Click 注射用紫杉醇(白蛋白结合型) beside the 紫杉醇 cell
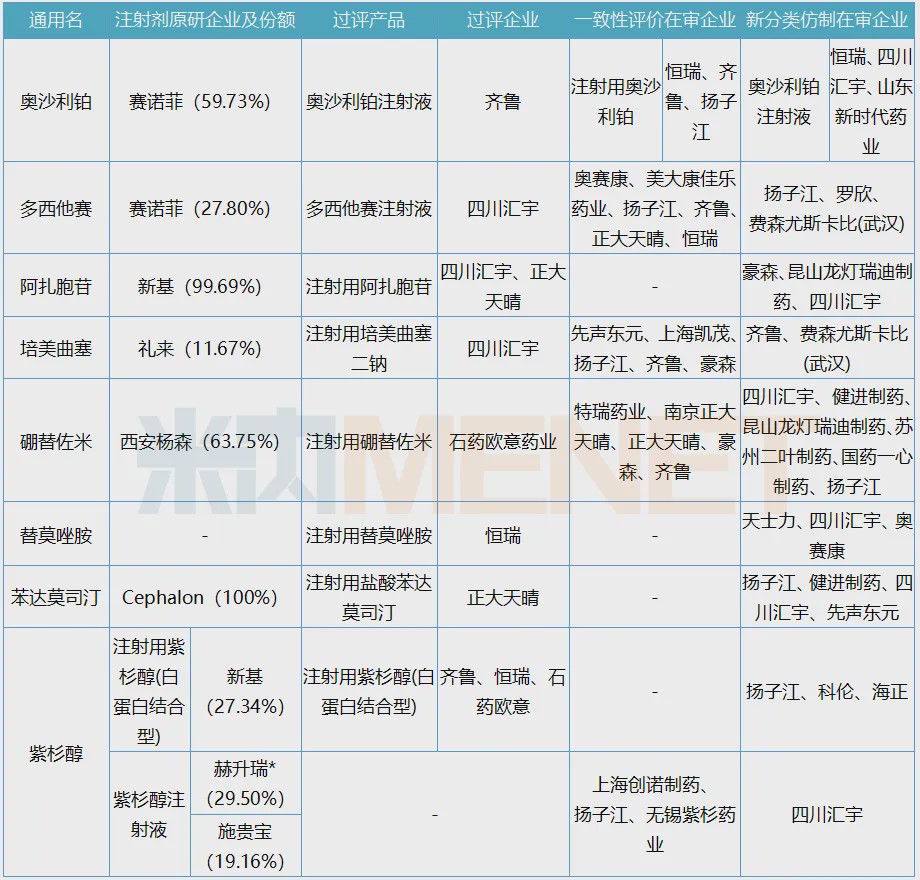920x880 pixels. pos(150,691)
